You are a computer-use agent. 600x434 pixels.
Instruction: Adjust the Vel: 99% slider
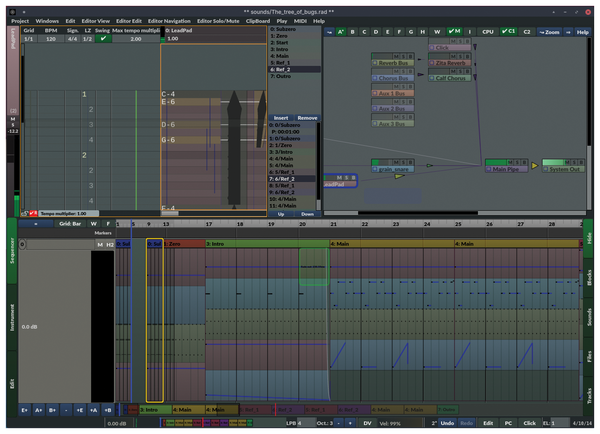point(400,423)
